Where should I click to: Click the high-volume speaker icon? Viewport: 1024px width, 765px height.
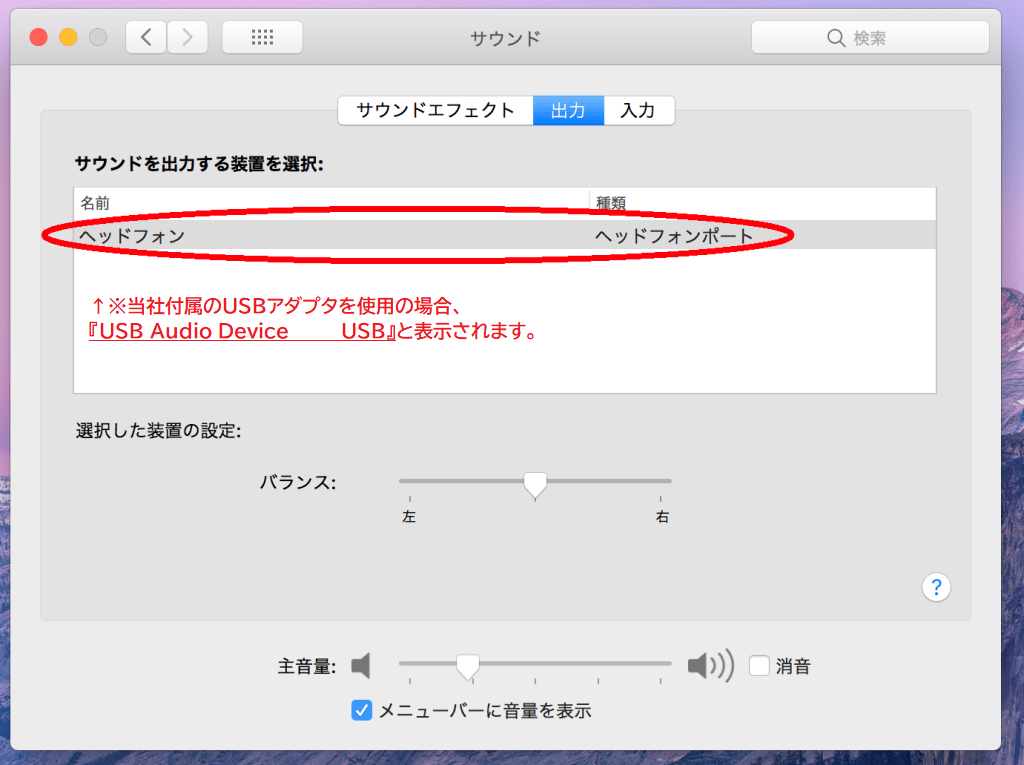tap(711, 666)
